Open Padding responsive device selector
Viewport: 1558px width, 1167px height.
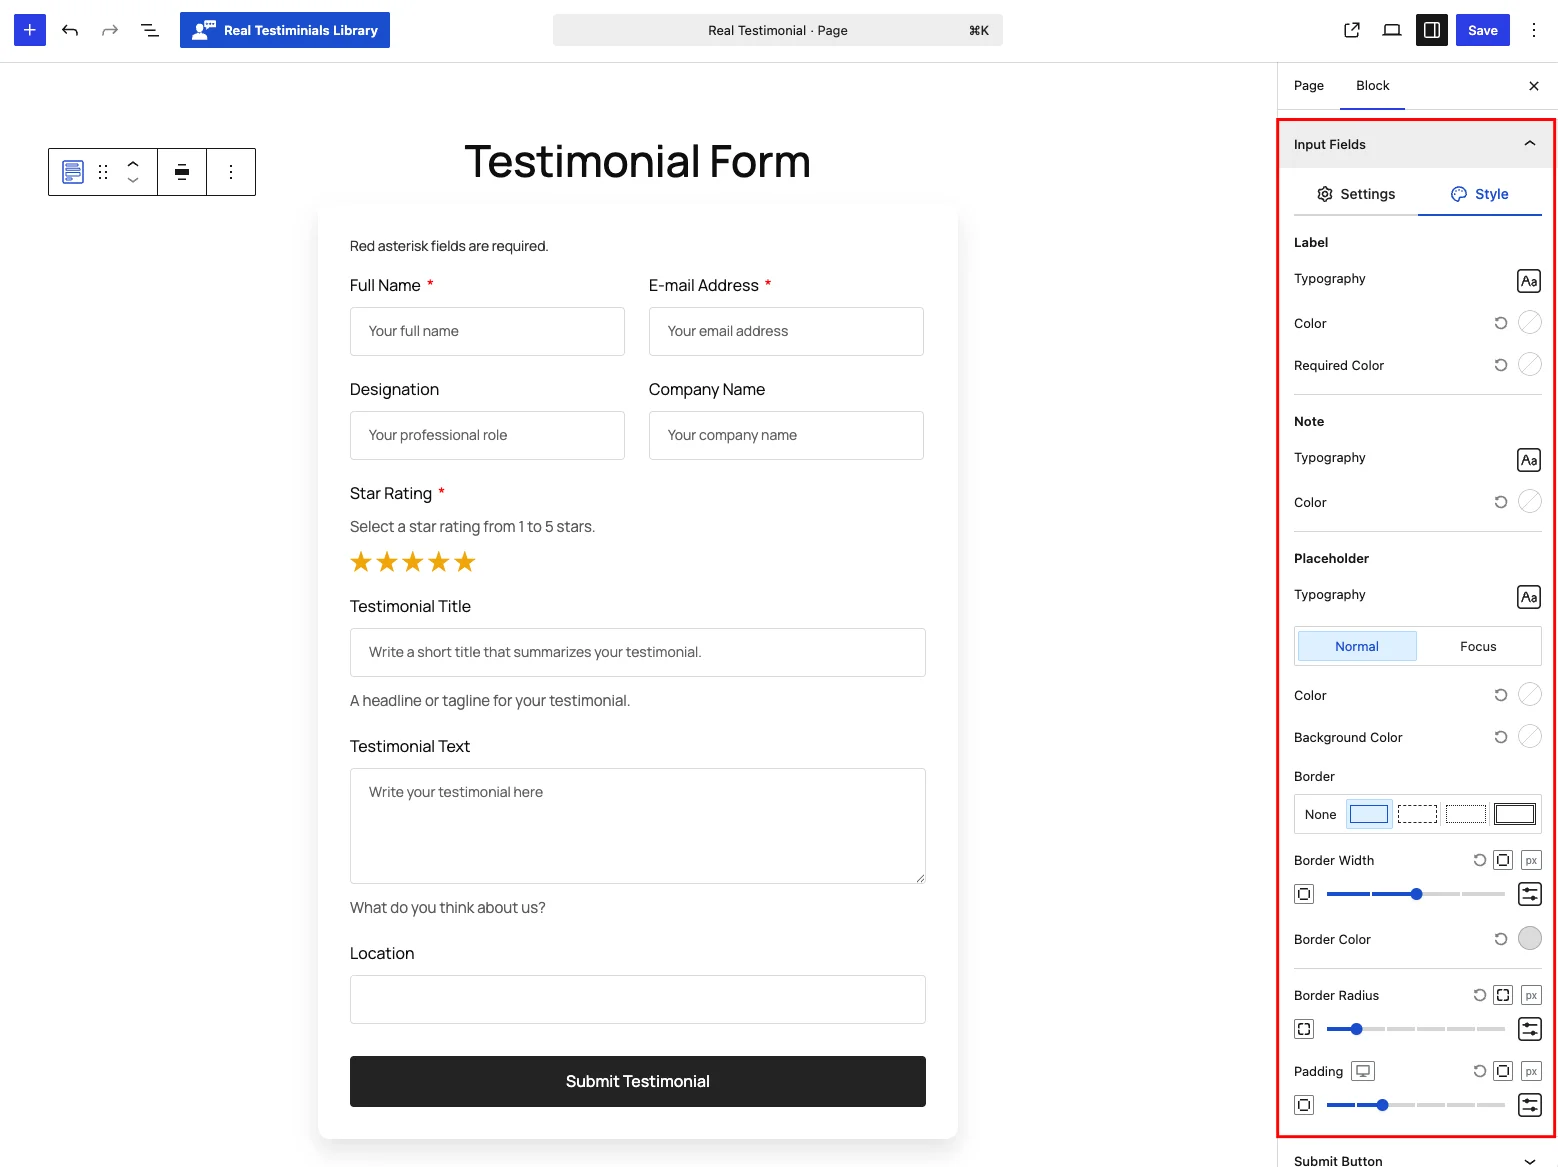pos(1363,1071)
